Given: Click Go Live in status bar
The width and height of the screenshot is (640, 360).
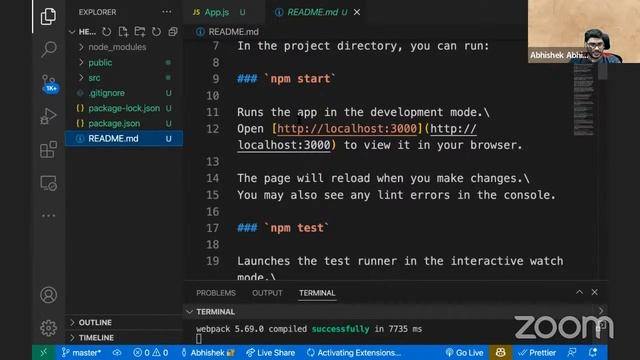Looking at the screenshot, I should click(464, 353).
